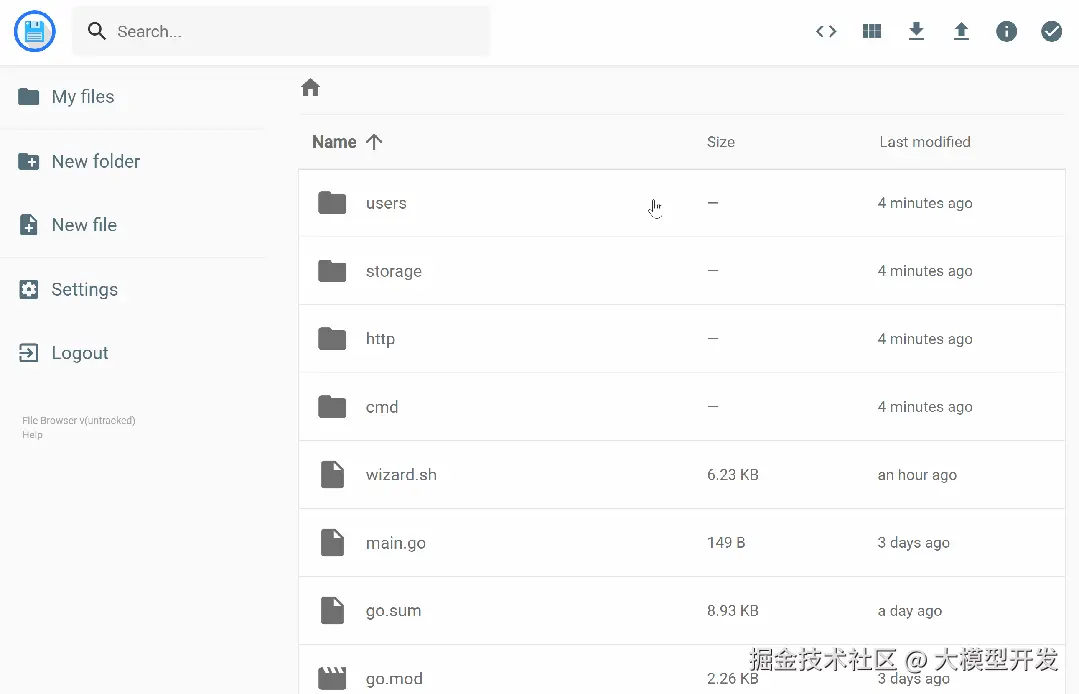
Task: Click the search magnifier icon
Action: click(95, 31)
